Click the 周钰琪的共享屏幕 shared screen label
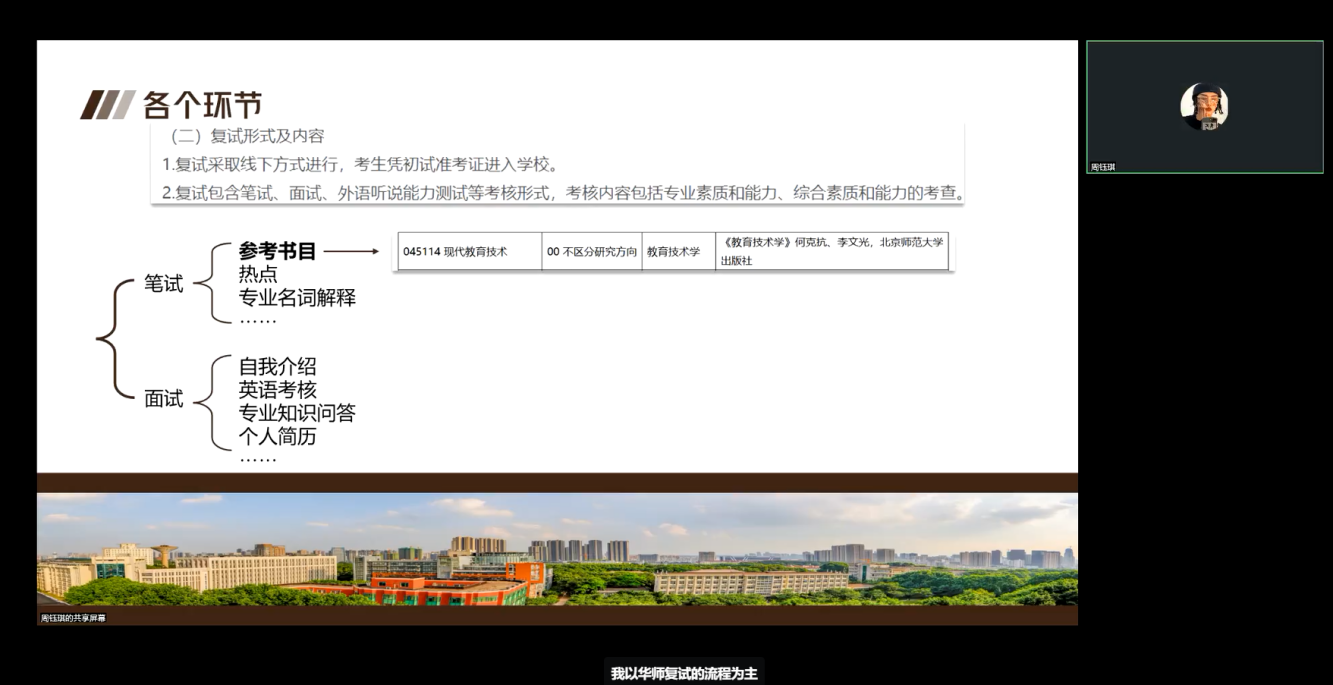 73,618
